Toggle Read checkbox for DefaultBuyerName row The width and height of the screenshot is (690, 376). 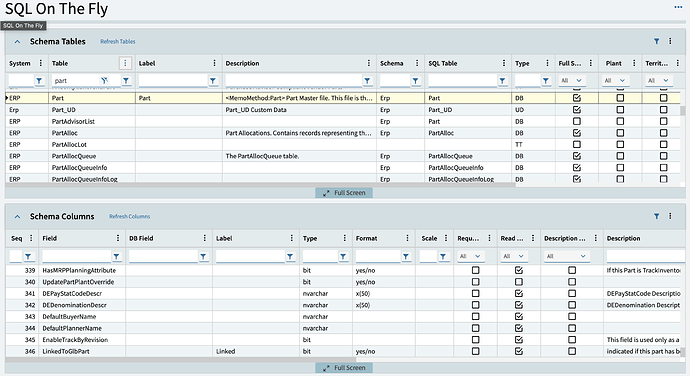click(519, 316)
